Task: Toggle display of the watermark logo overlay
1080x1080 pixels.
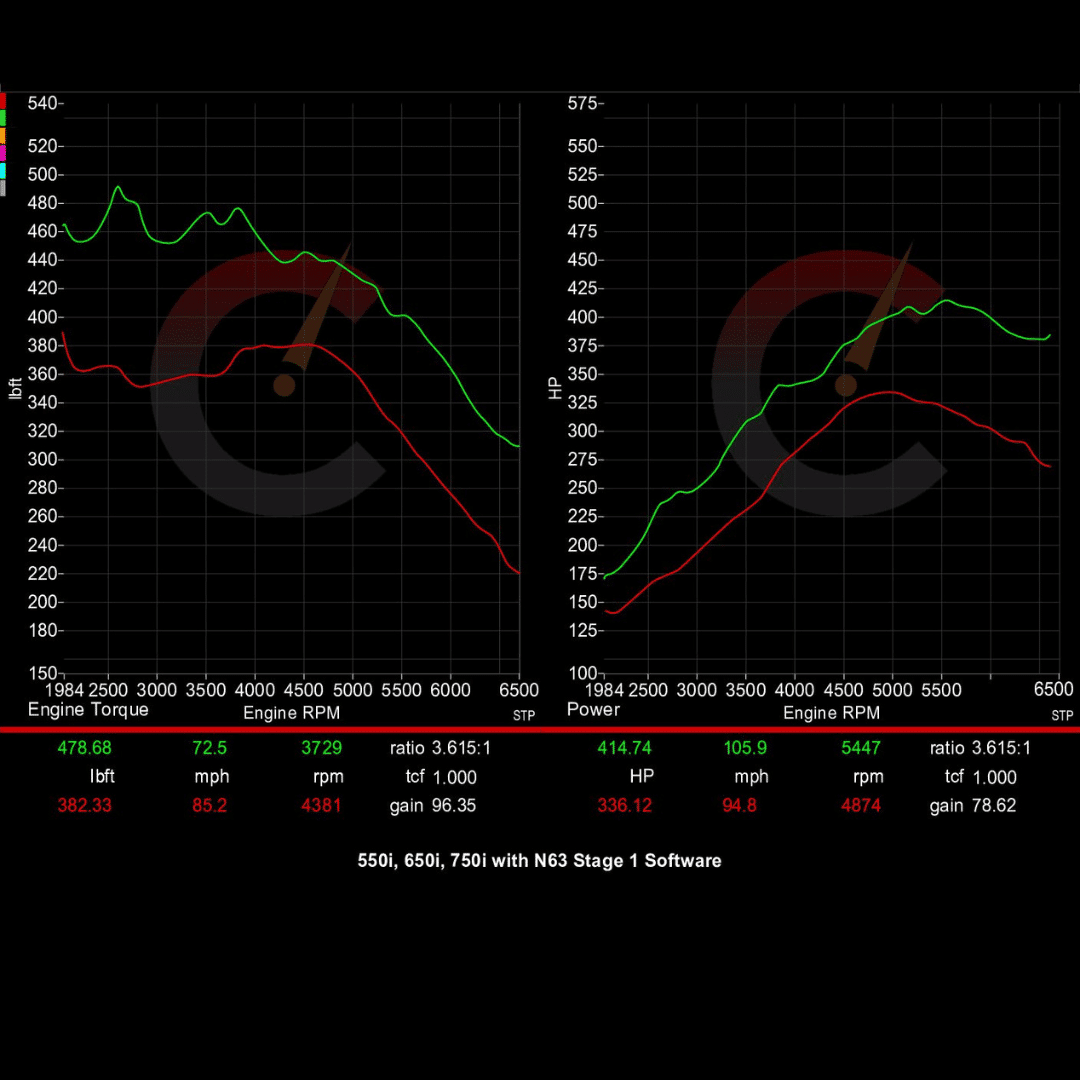Action: click(x=285, y=385)
